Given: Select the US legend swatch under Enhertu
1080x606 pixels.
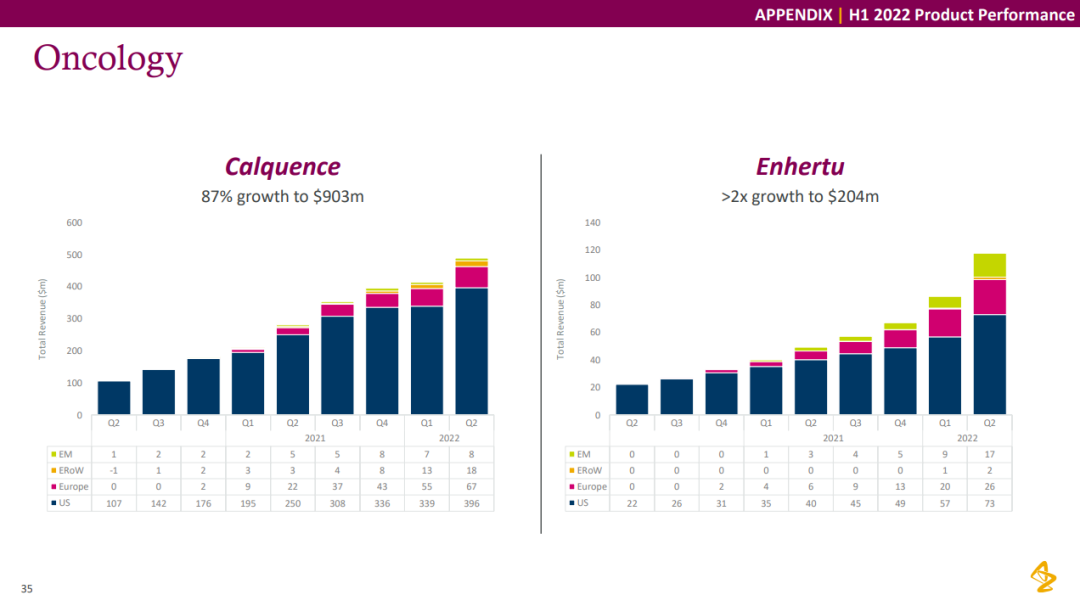Looking at the screenshot, I should (572, 503).
